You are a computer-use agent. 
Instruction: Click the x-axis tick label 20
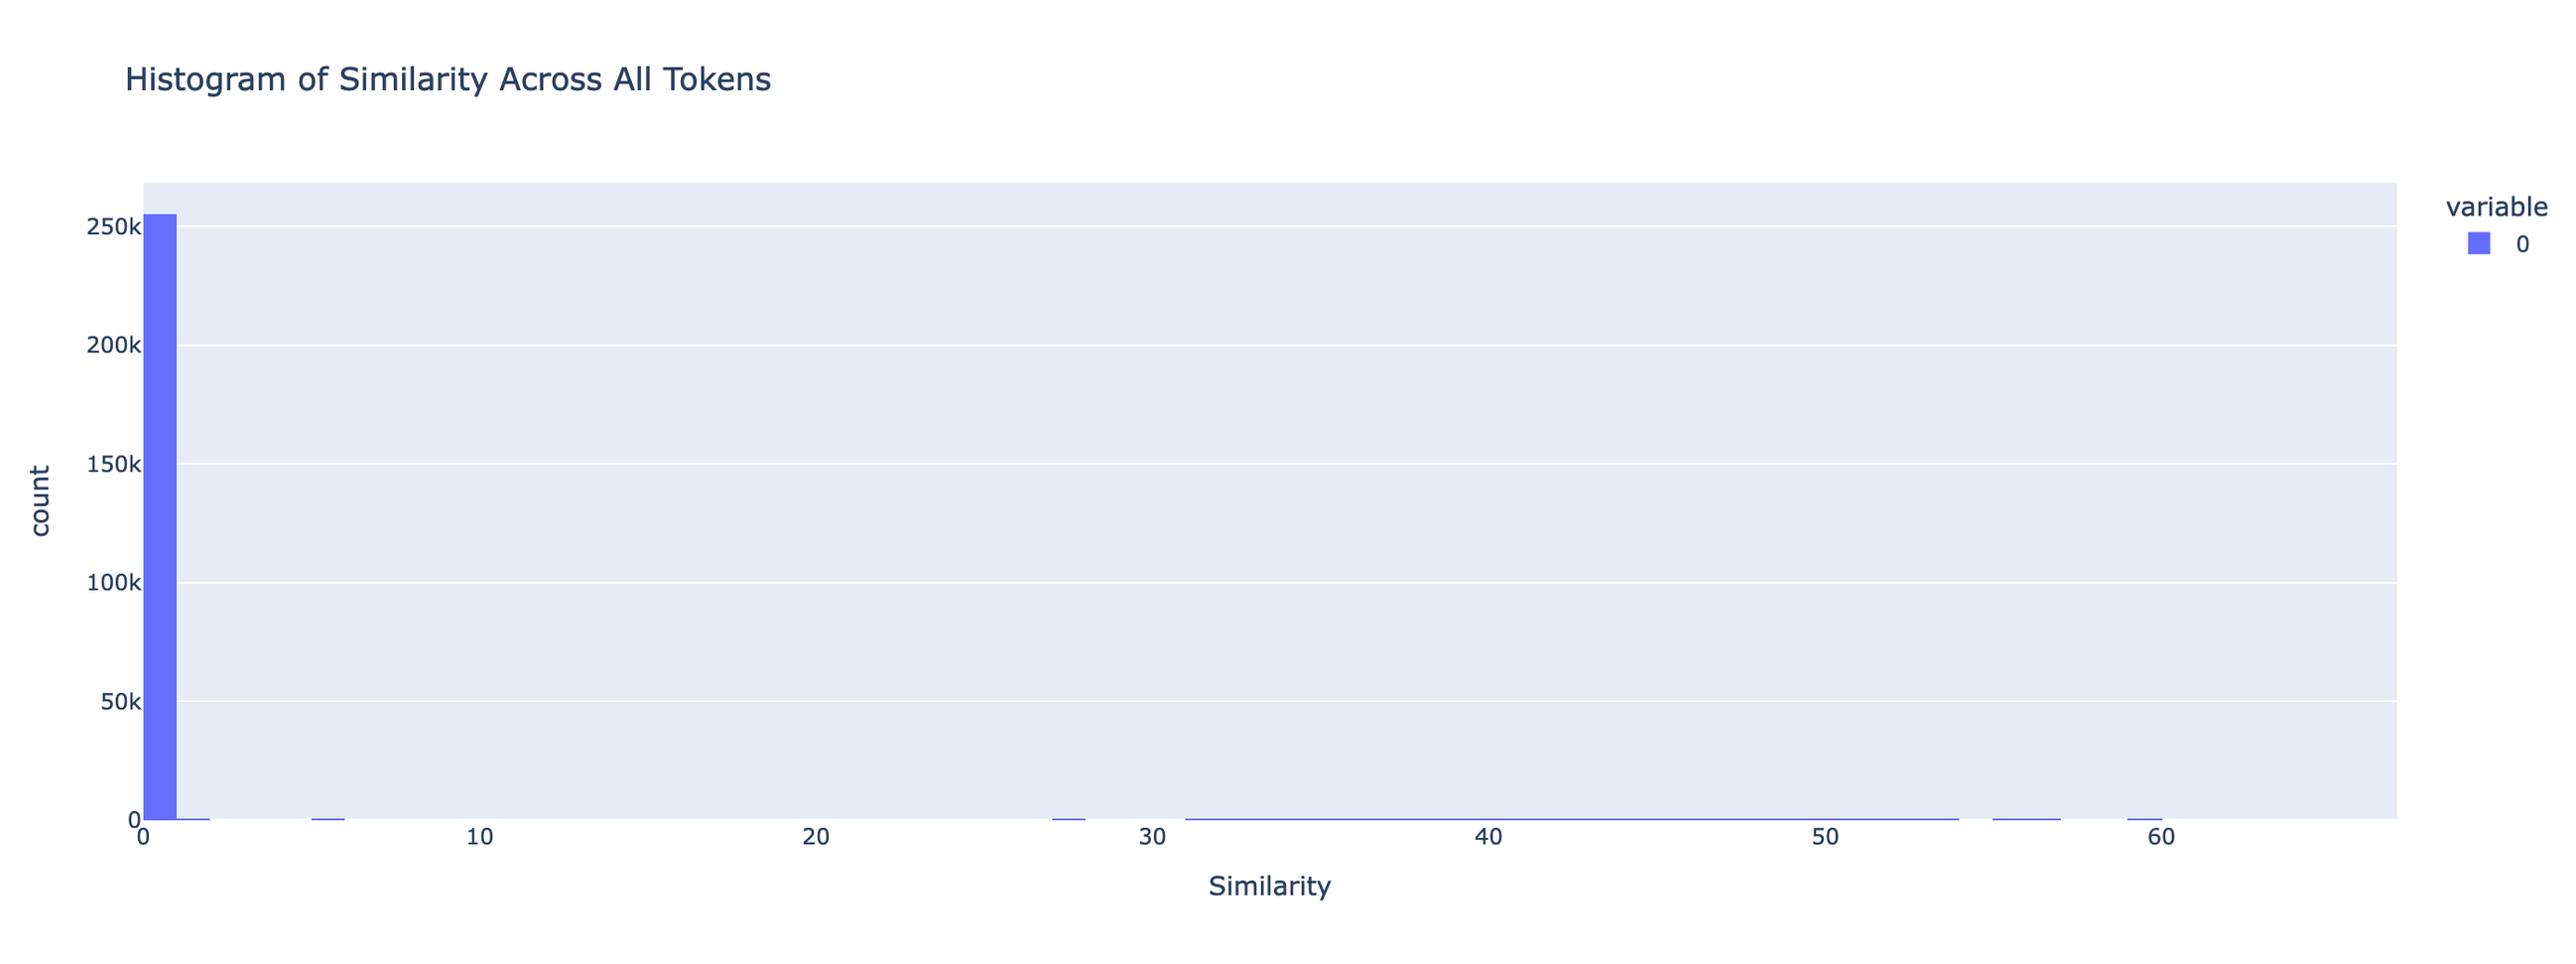pos(816,837)
